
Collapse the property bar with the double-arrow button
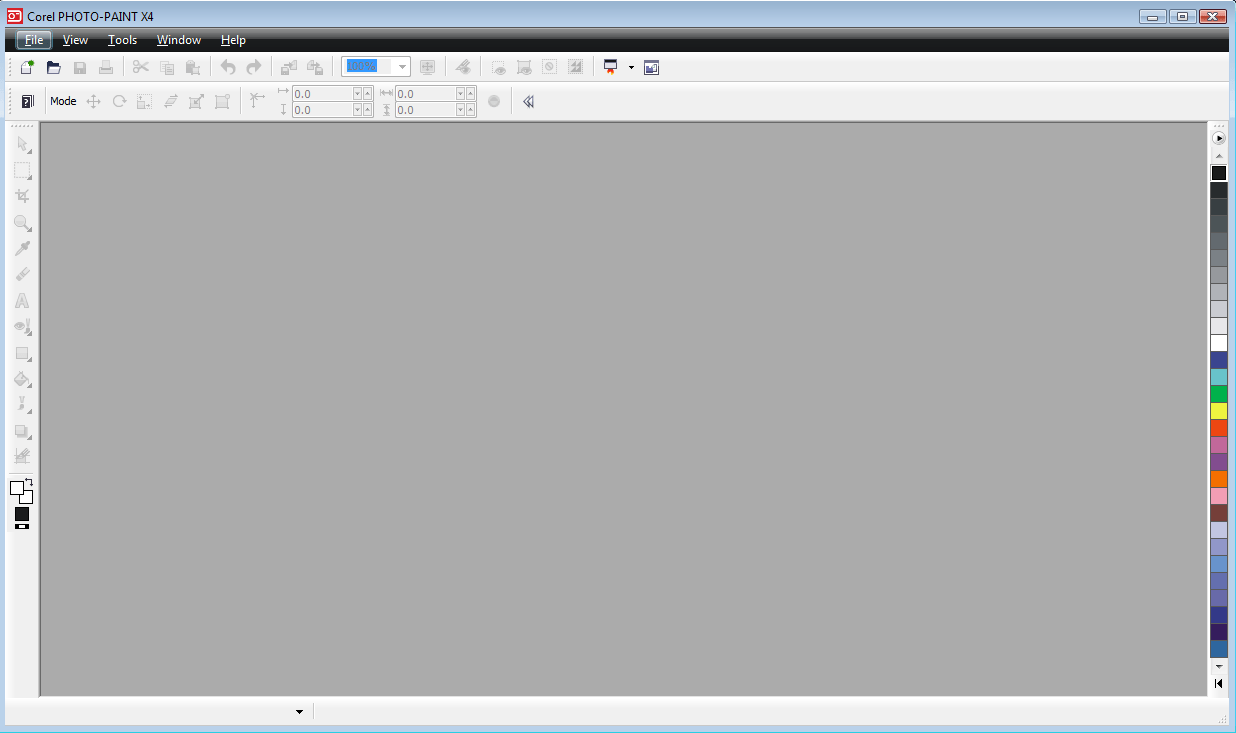528,100
